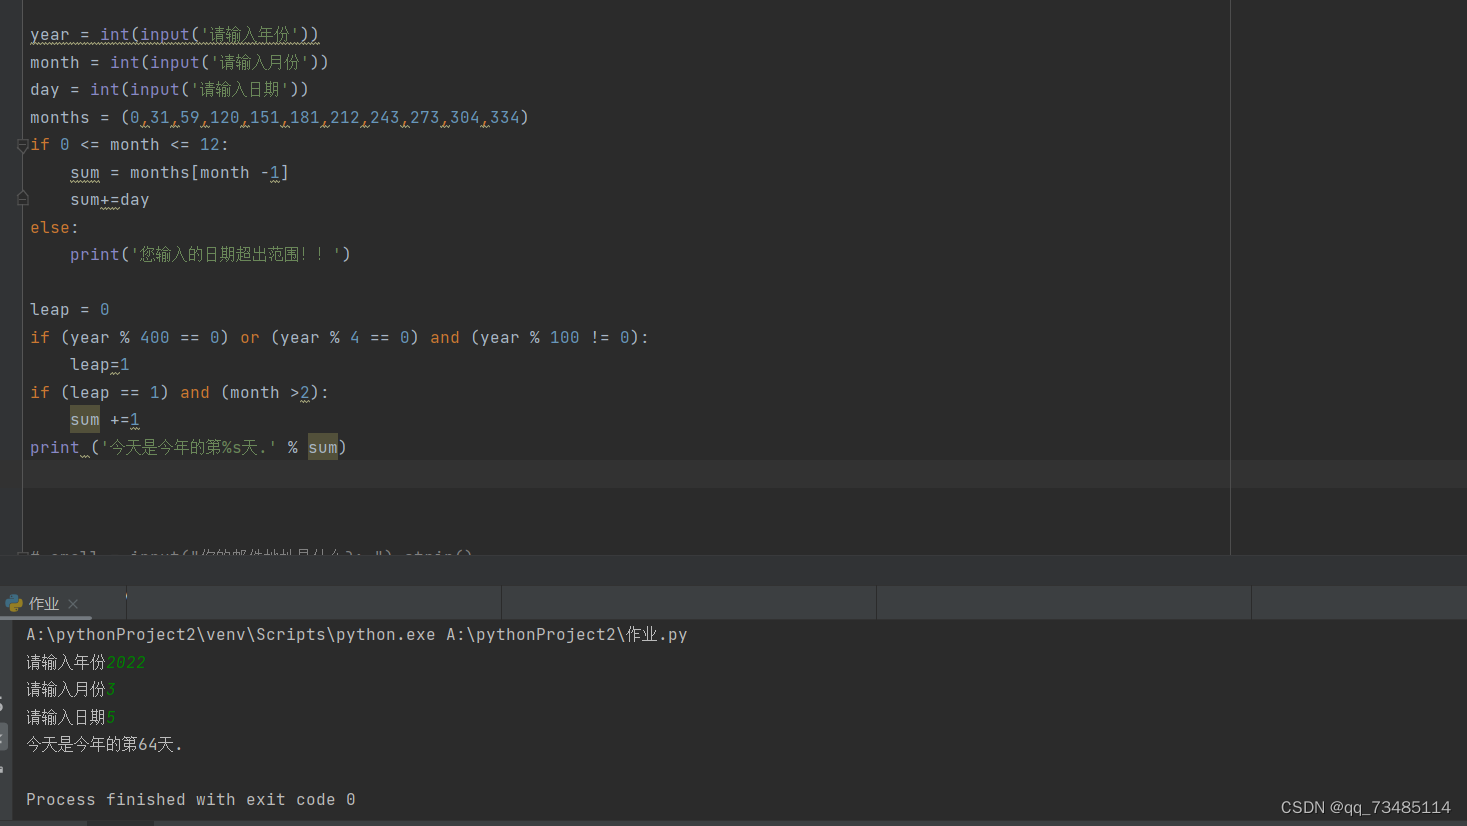Click 'sum = months[month -1]' line
The width and height of the screenshot is (1467, 826).
point(179,173)
